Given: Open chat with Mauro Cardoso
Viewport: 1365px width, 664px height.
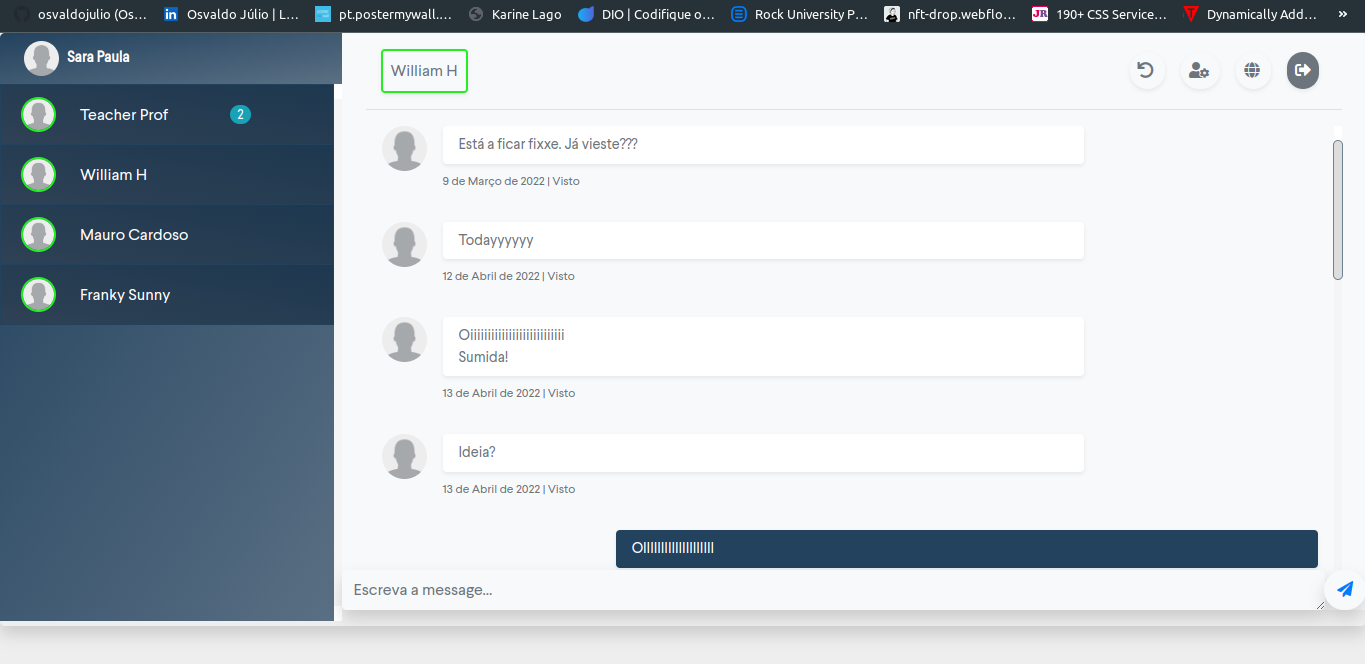Looking at the screenshot, I should click(x=134, y=235).
